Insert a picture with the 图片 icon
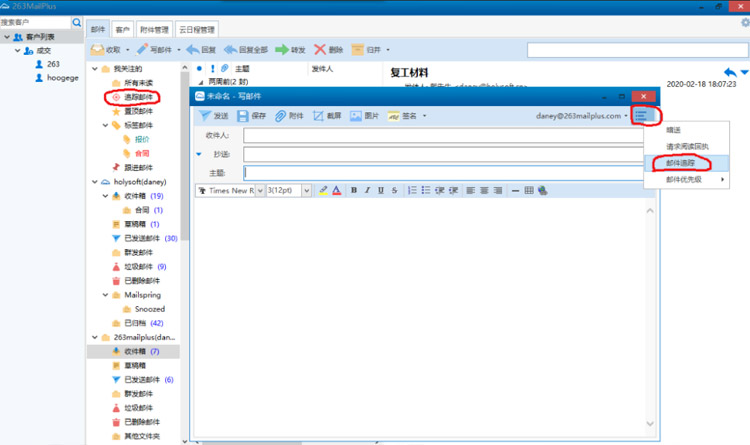Image resolution: width=750 pixels, height=445 pixels. (x=357, y=116)
